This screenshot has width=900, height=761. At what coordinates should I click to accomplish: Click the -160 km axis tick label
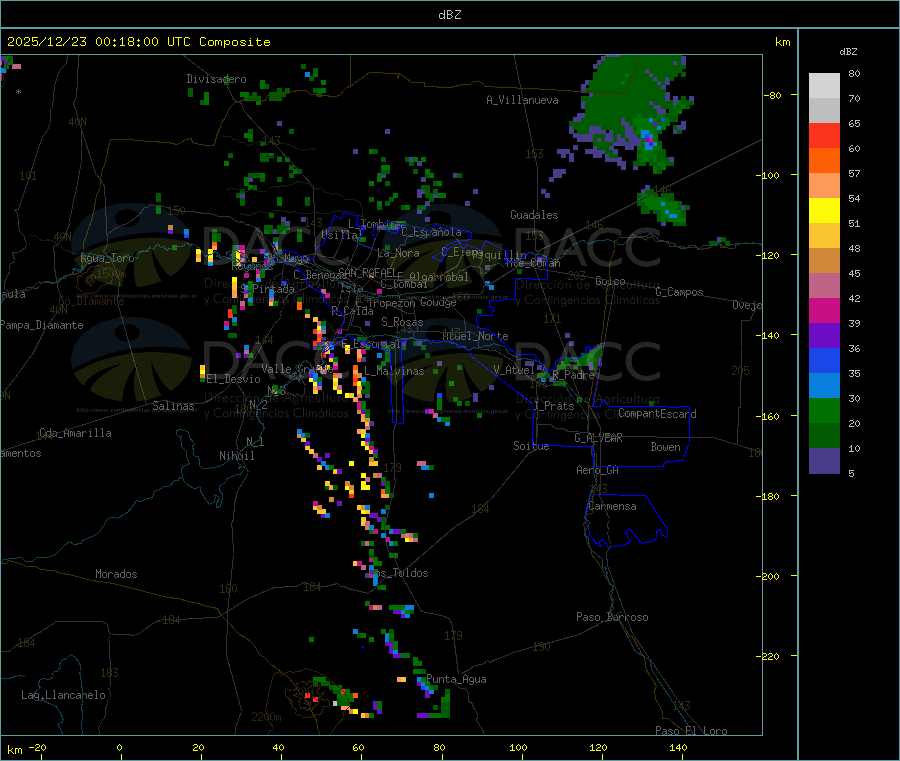[x=770, y=416]
